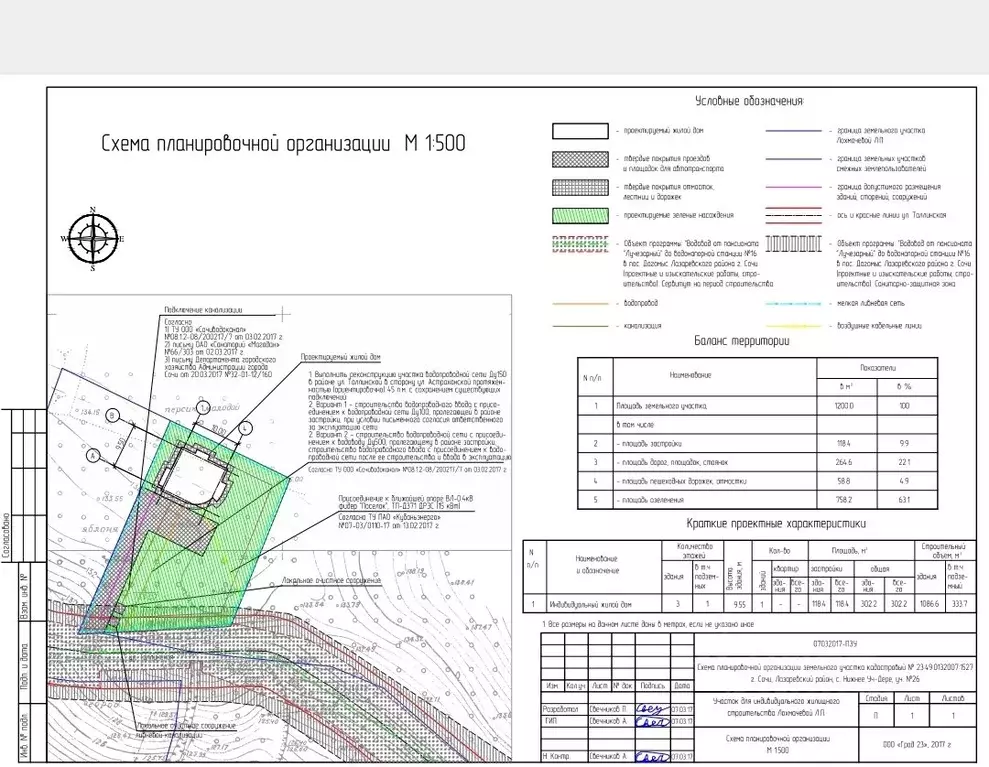Image resolution: width=989 pixels, height=767 pixels.
Task: Click the '07032017-ПЗУ' document code
Action: (835, 645)
